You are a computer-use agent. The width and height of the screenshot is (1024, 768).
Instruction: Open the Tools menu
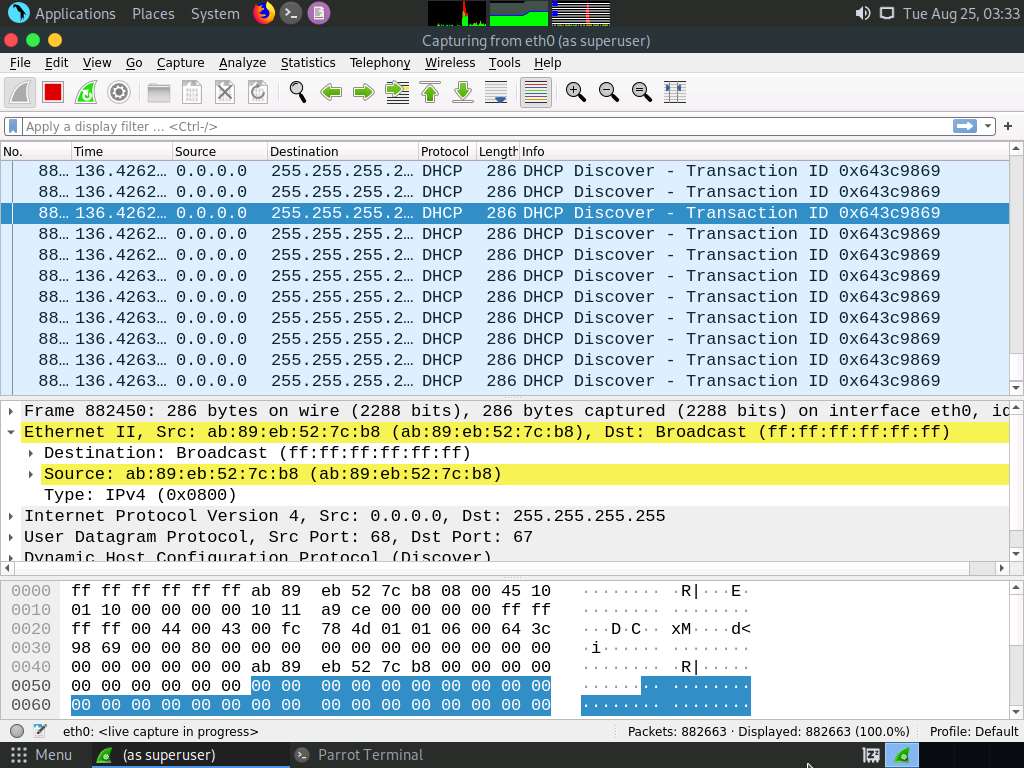[504, 63]
